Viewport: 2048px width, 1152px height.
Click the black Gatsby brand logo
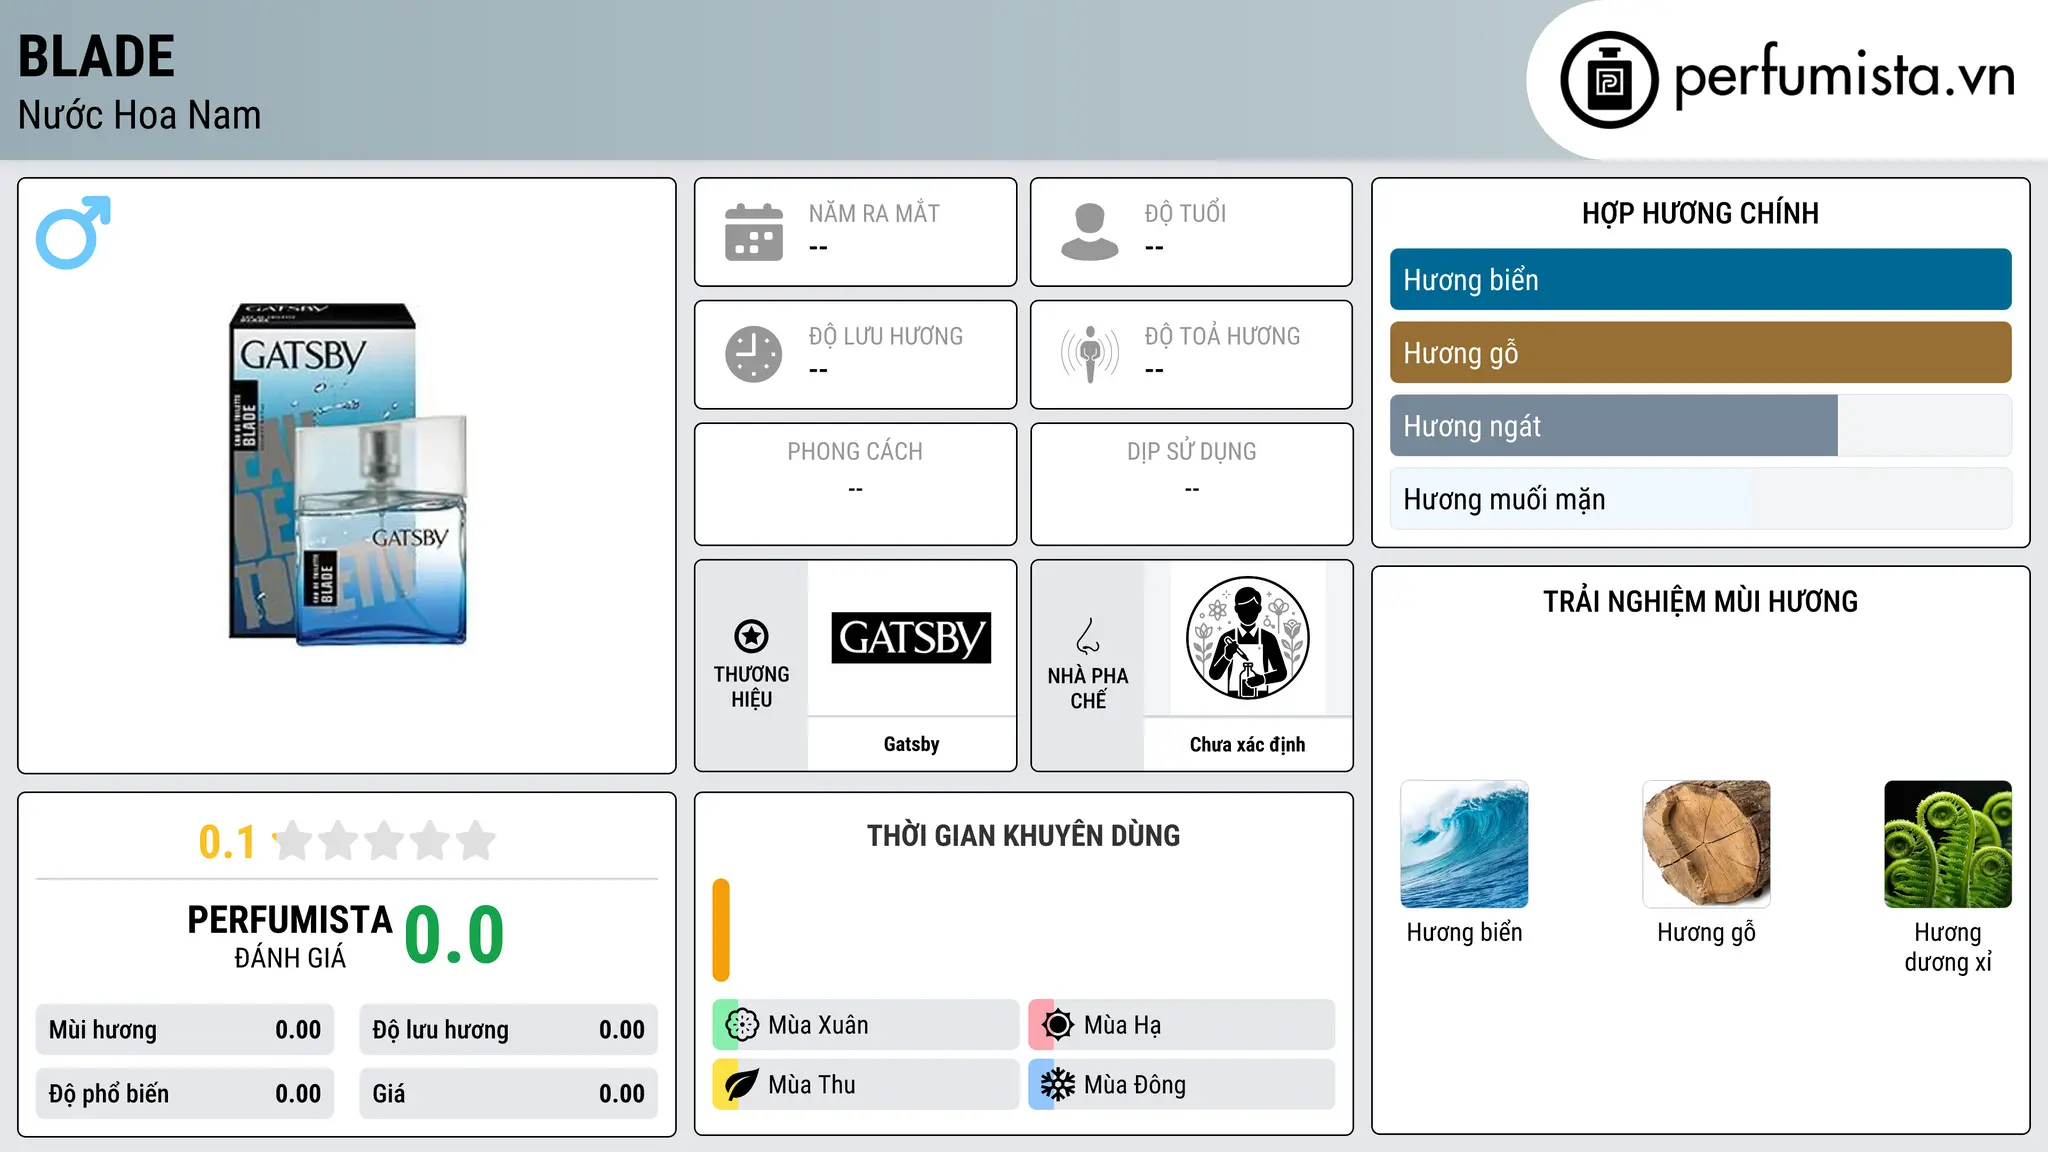coord(911,638)
